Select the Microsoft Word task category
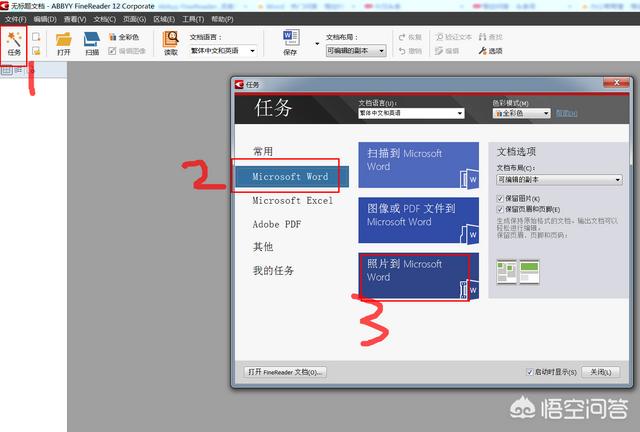Viewport: 640px width, 432px height. pos(291,176)
